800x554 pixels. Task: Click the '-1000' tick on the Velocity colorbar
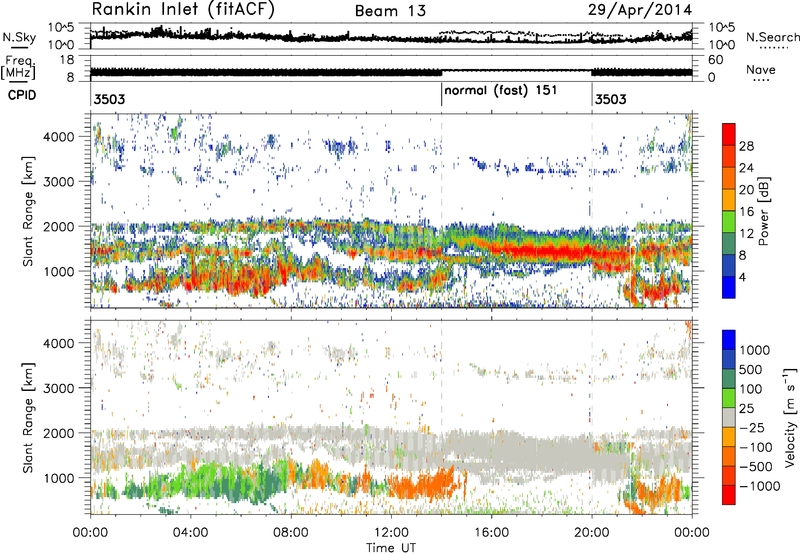click(759, 486)
